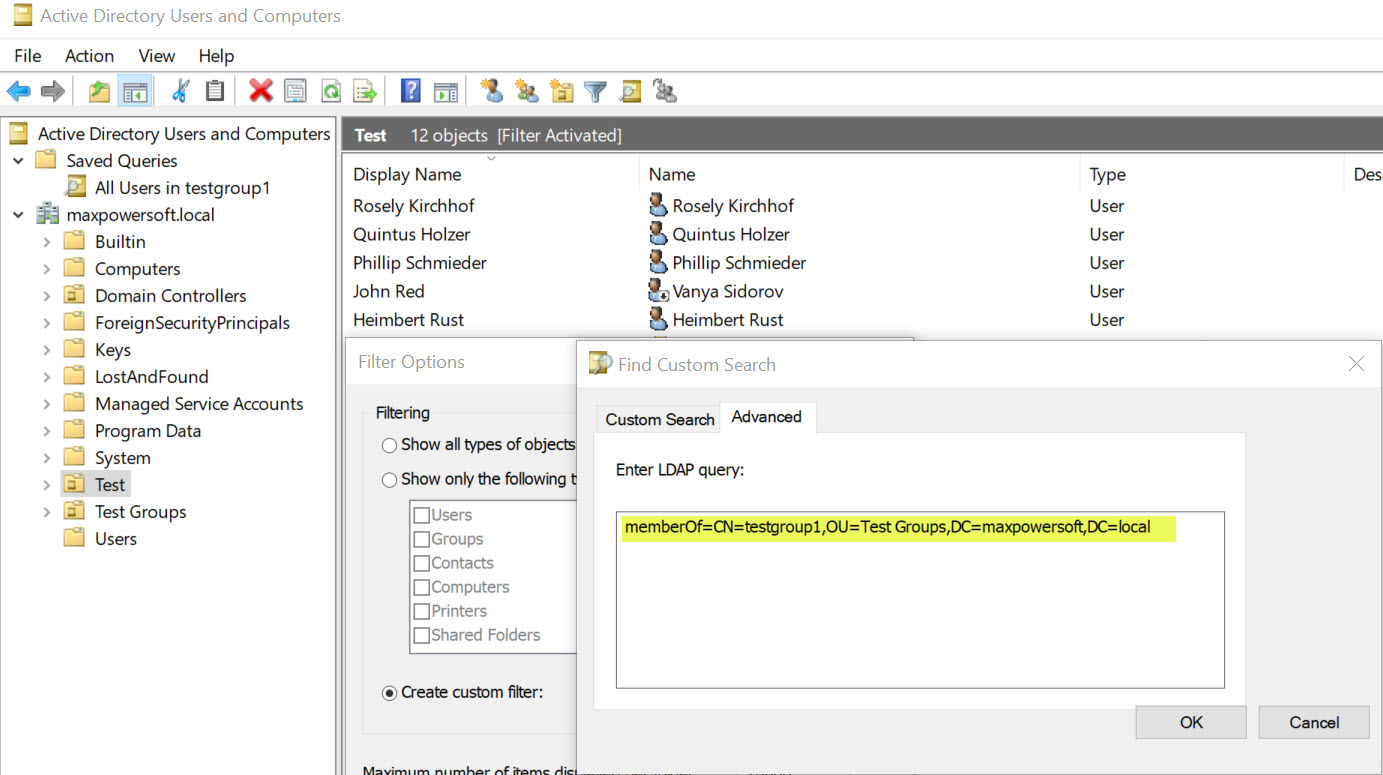Screen dimensions: 1383x775
Task: Select Show all types of objects radio
Action: [389, 445]
